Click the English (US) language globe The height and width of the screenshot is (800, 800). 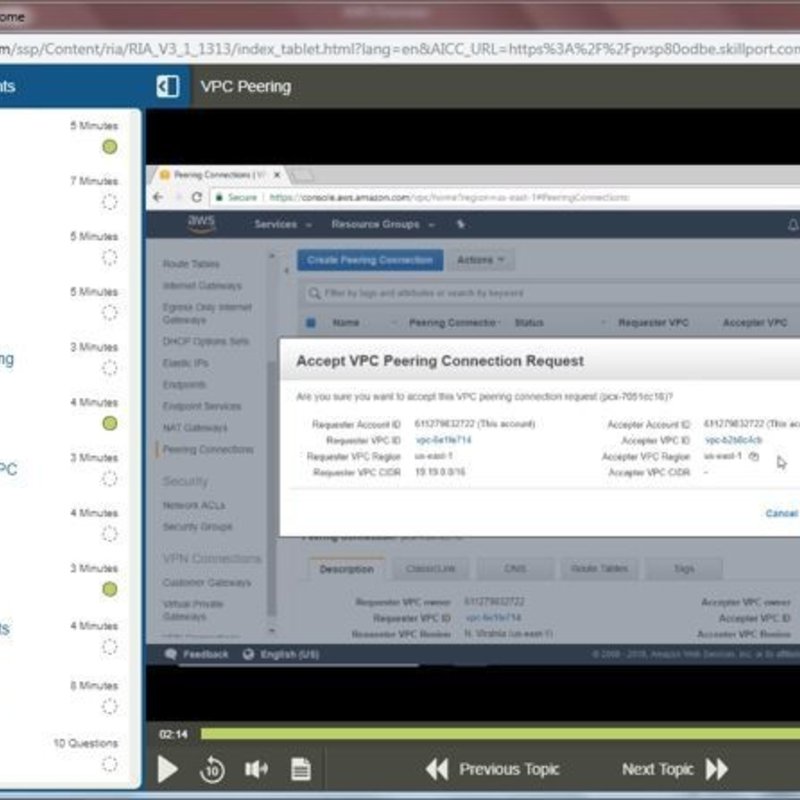pyautogui.click(x=248, y=654)
